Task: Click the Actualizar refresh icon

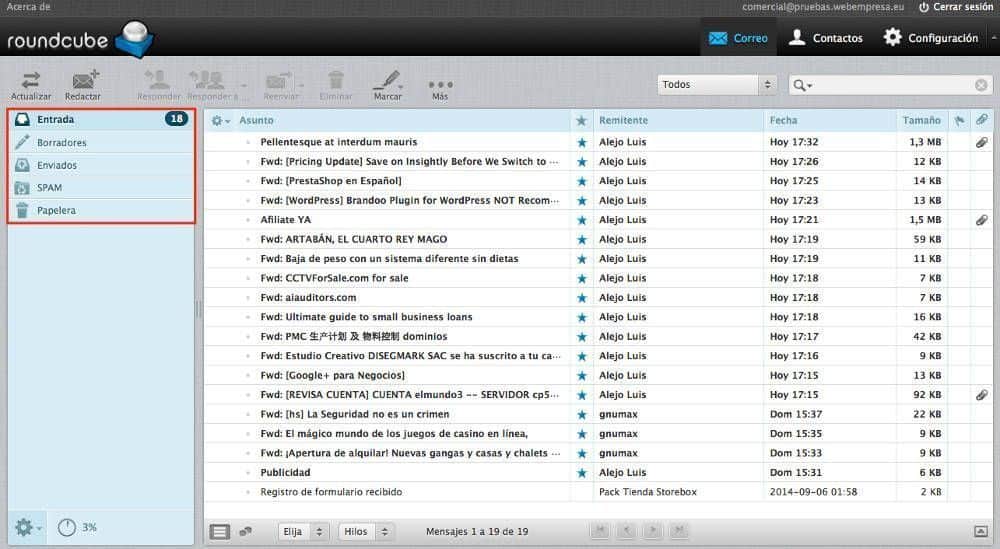Action: 31,81
